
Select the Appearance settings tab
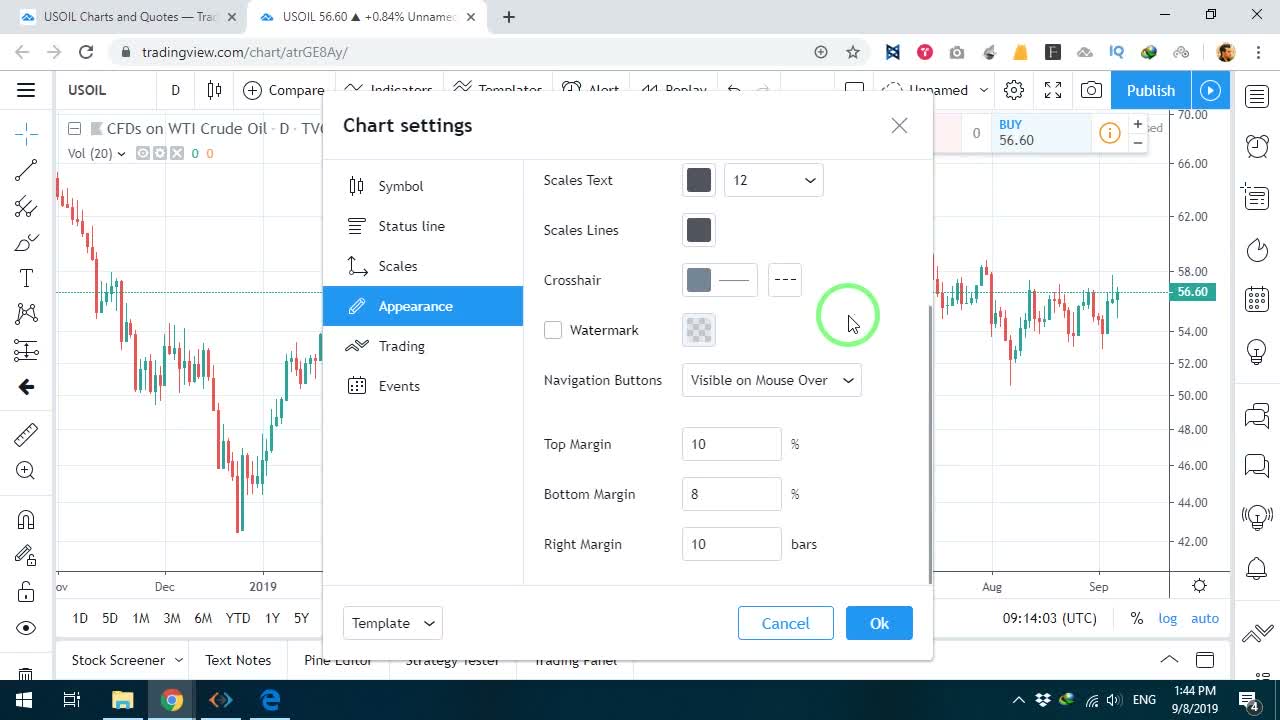coord(423,306)
